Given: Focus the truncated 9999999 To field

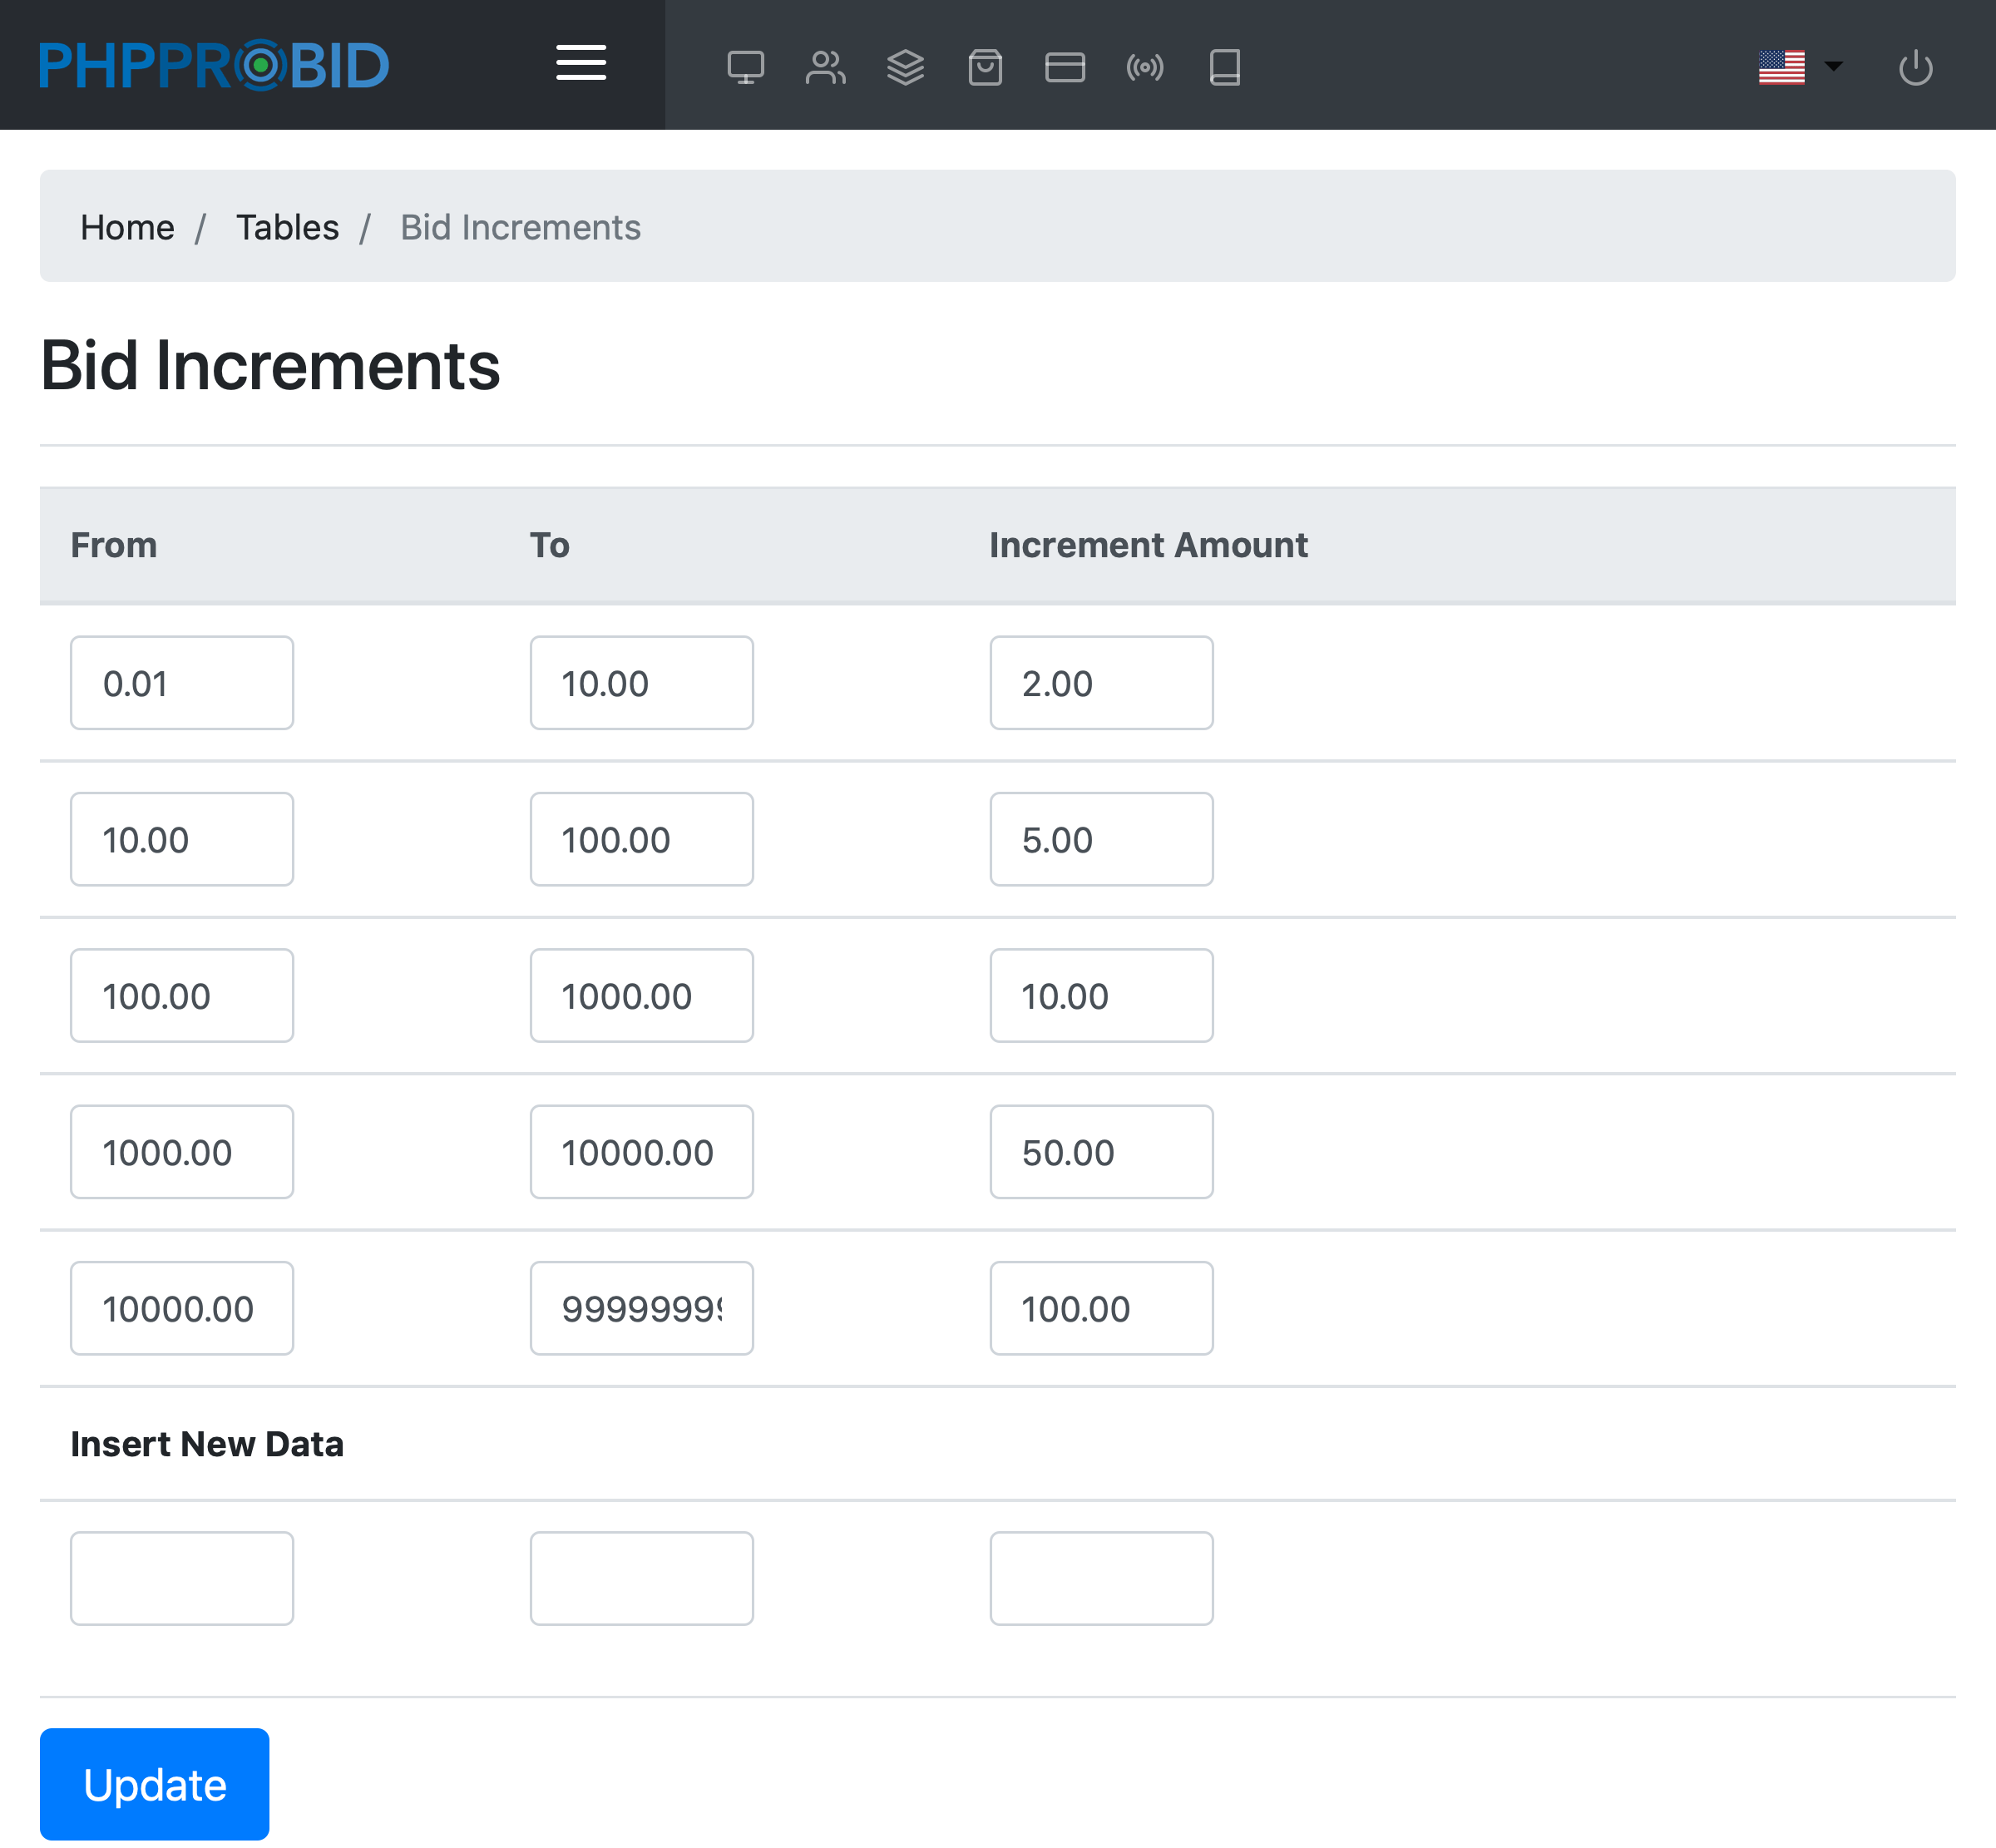Looking at the screenshot, I should click(x=641, y=1308).
